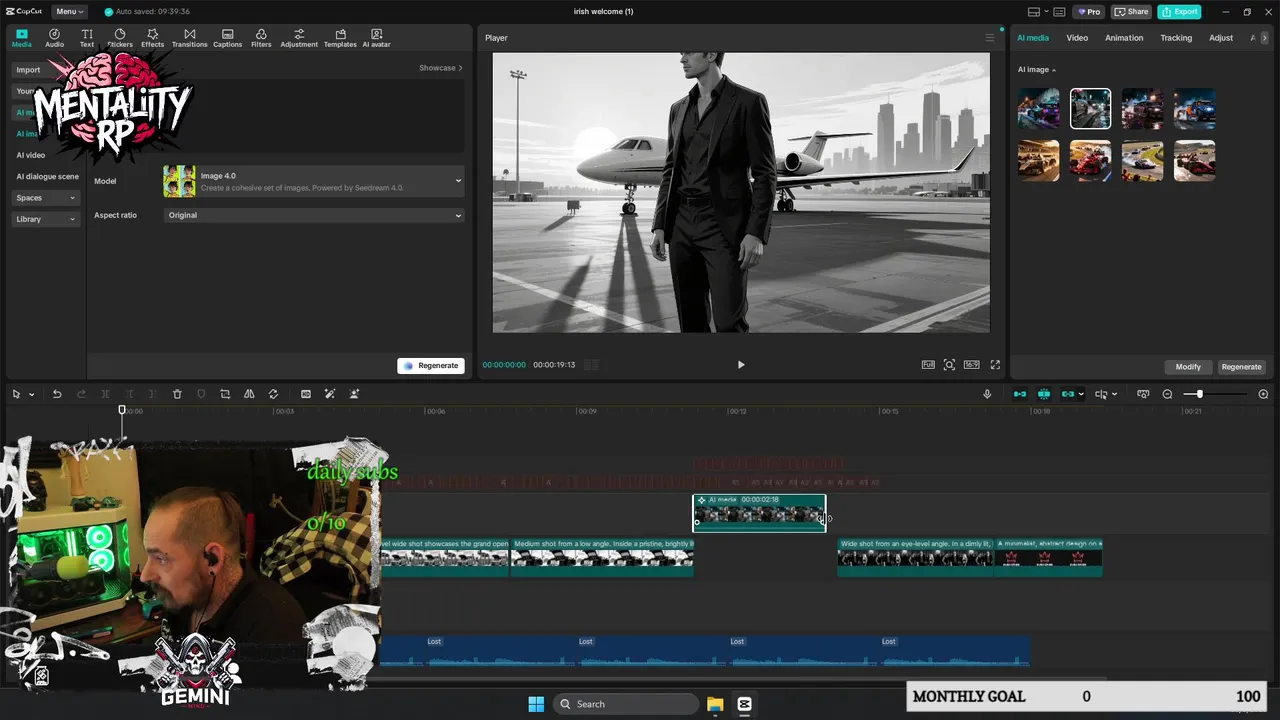Open the AI dialogue scene sidebar item
Viewport: 1280px width, 720px height.
point(47,177)
